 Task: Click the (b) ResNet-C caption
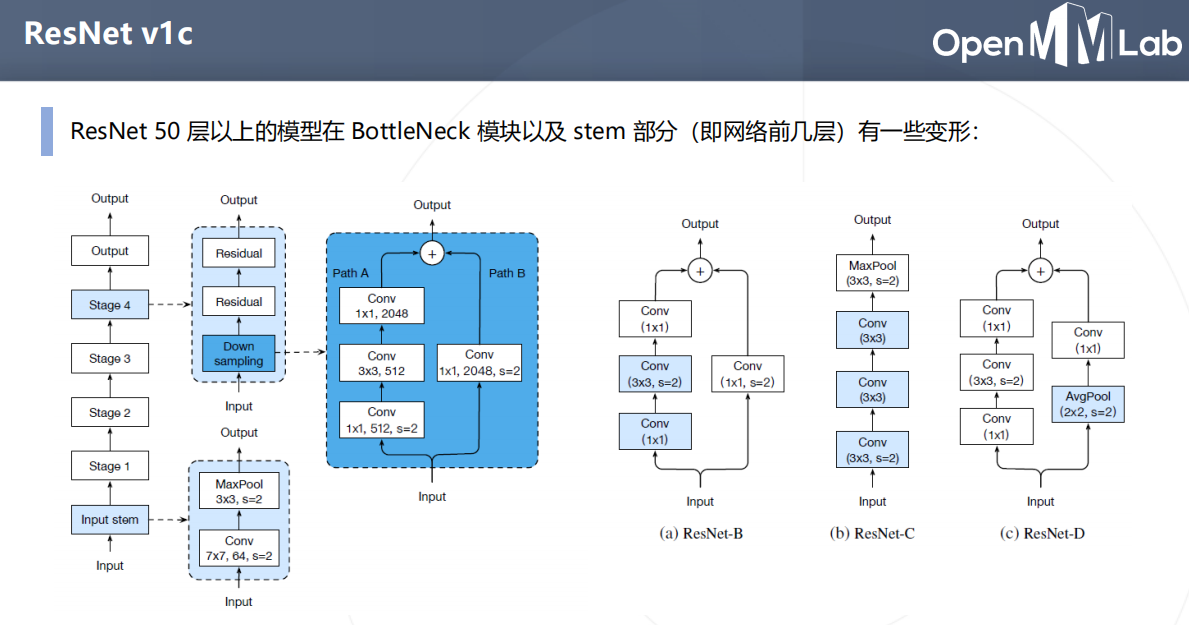872,533
